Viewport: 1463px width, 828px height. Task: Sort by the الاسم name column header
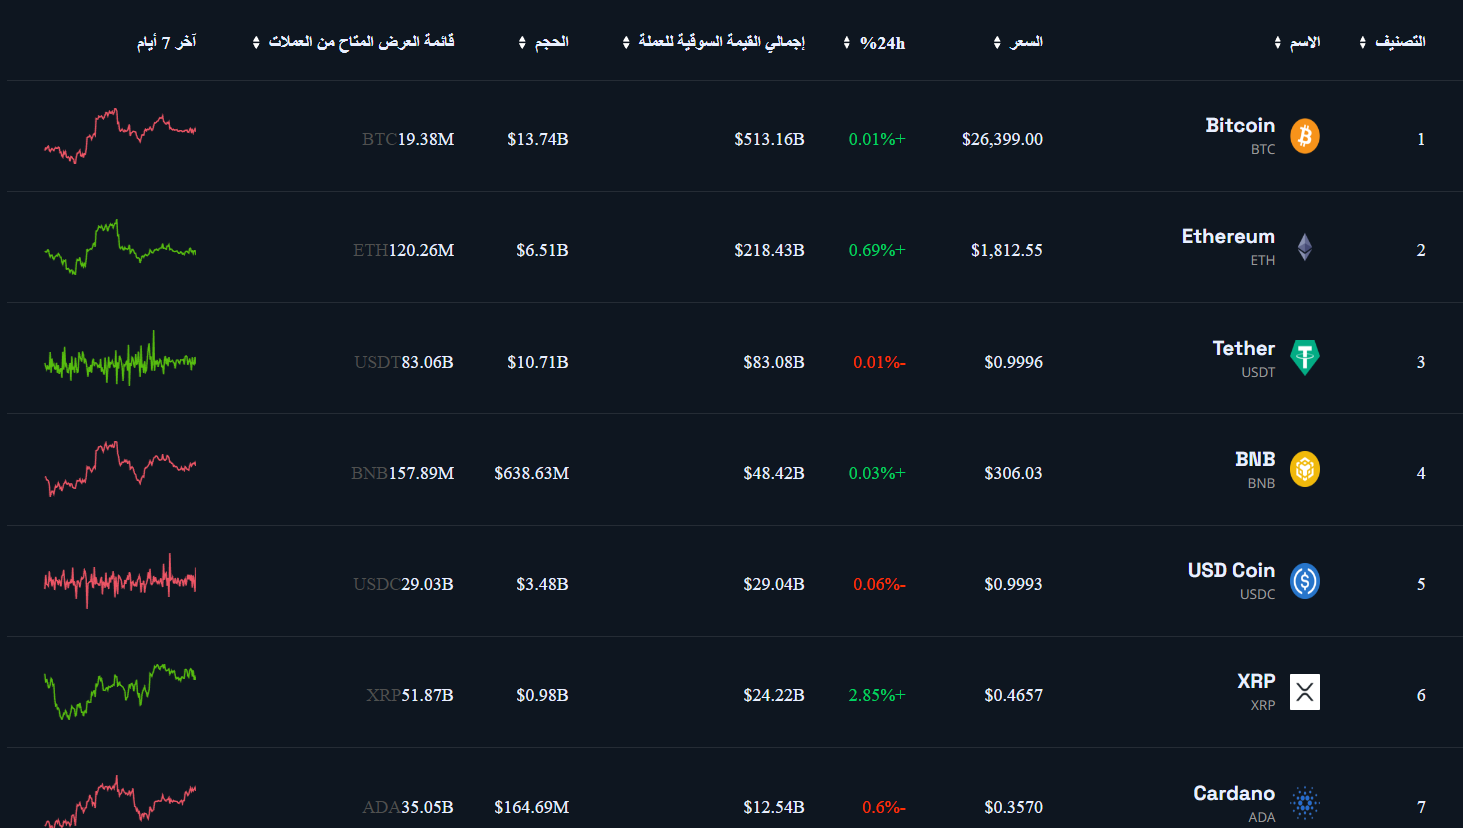(x=1297, y=42)
